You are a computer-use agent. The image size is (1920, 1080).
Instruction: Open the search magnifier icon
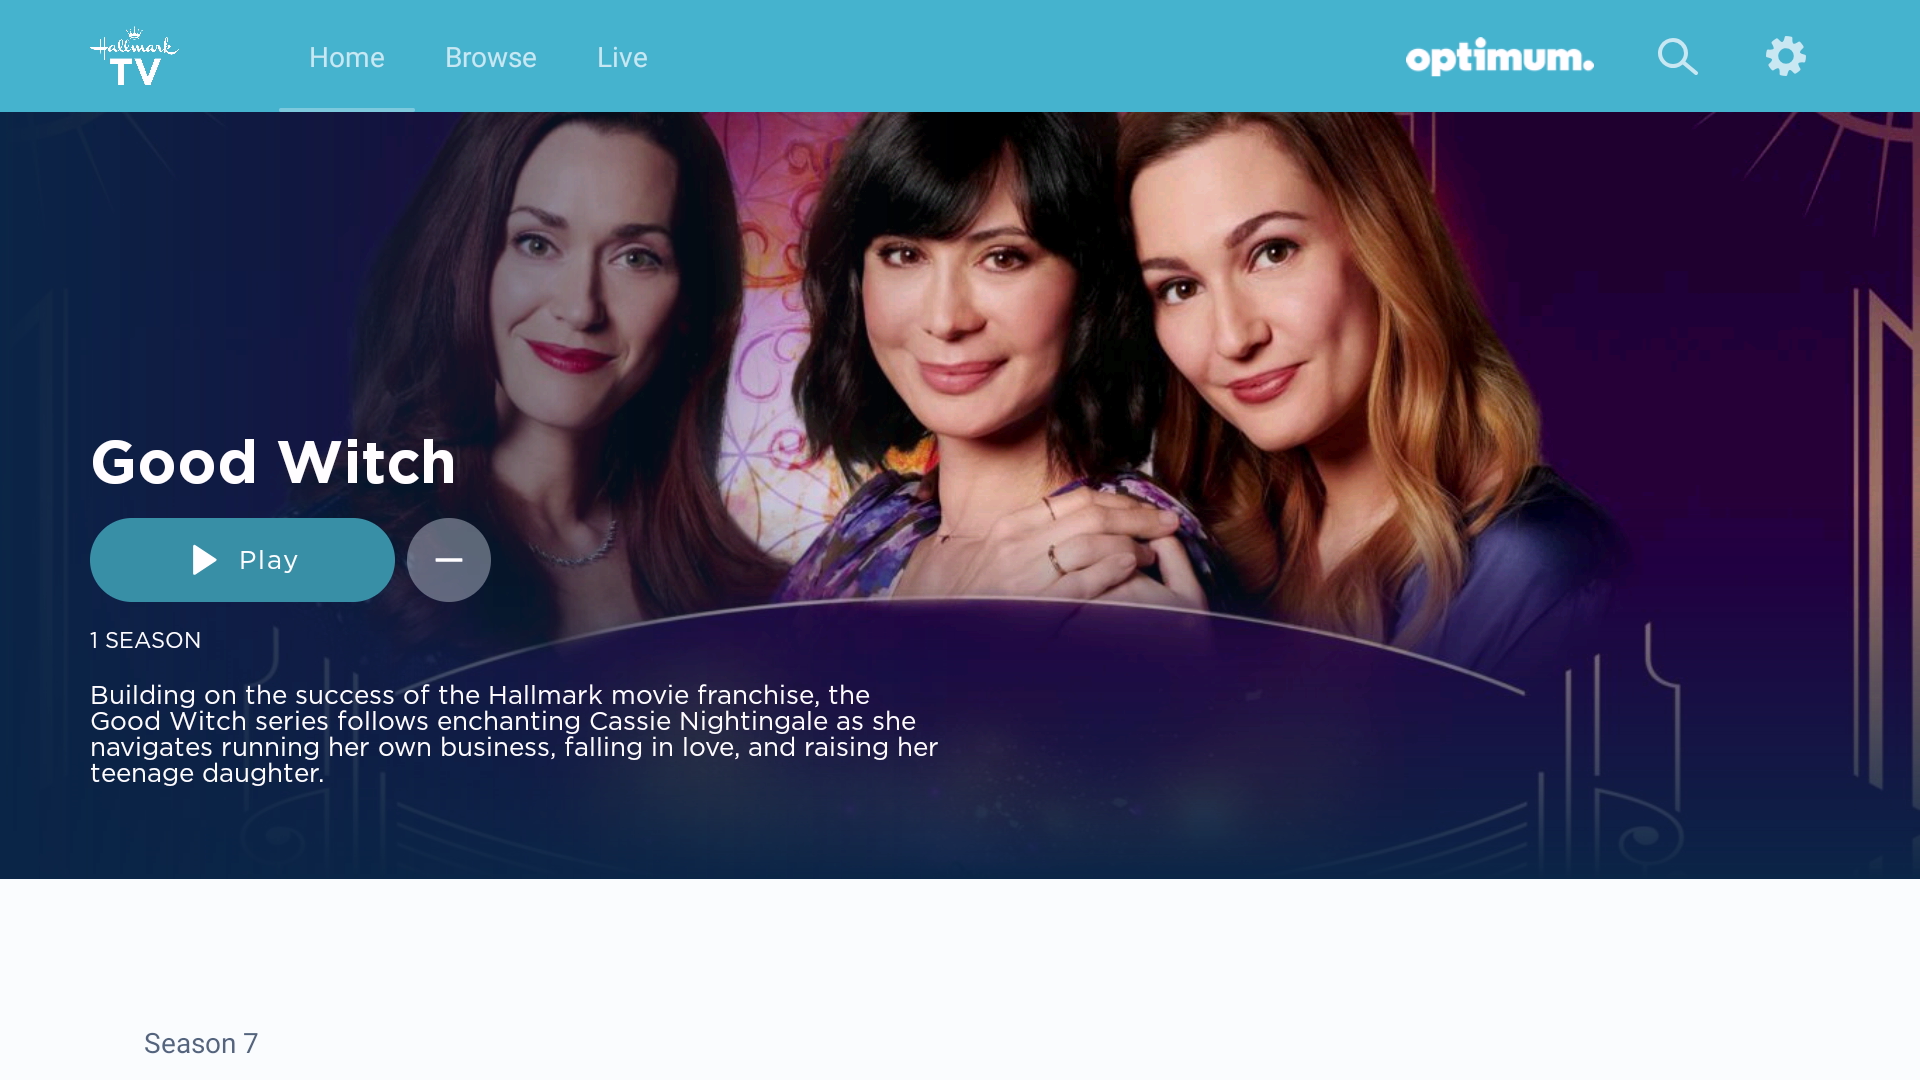[1677, 57]
